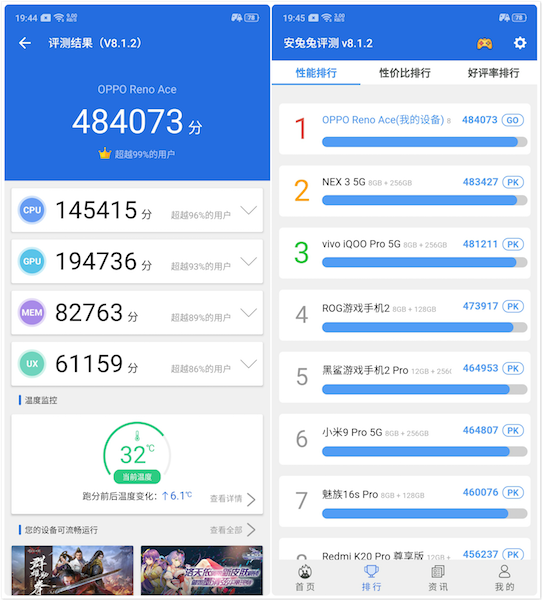
Task: Open settings gear in AnTuTu header
Action: pyautogui.click(x=519, y=43)
